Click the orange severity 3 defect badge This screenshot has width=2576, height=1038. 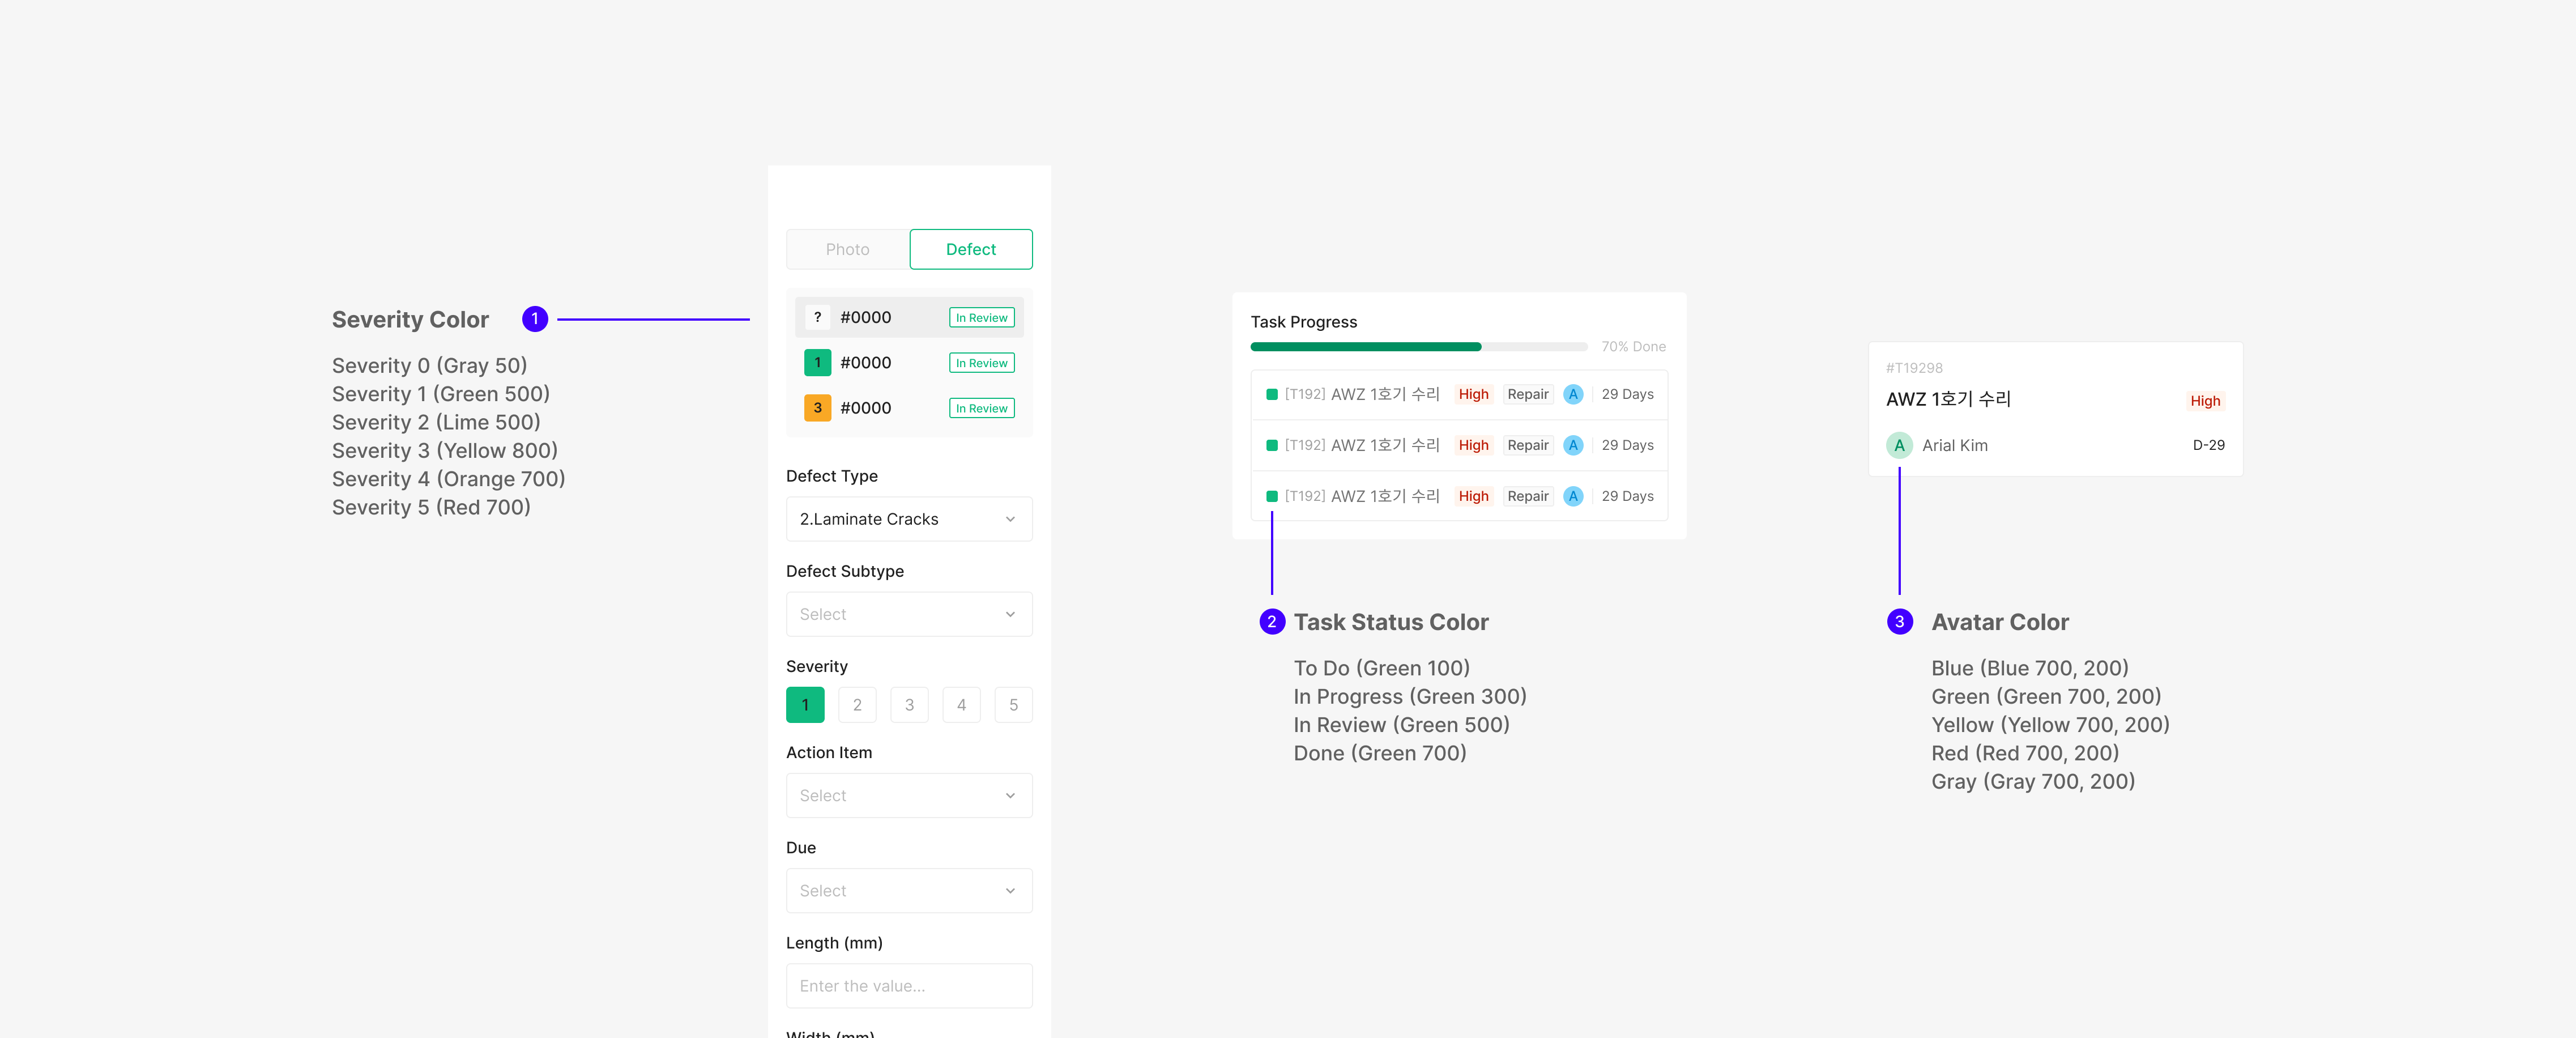coord(817,408)
